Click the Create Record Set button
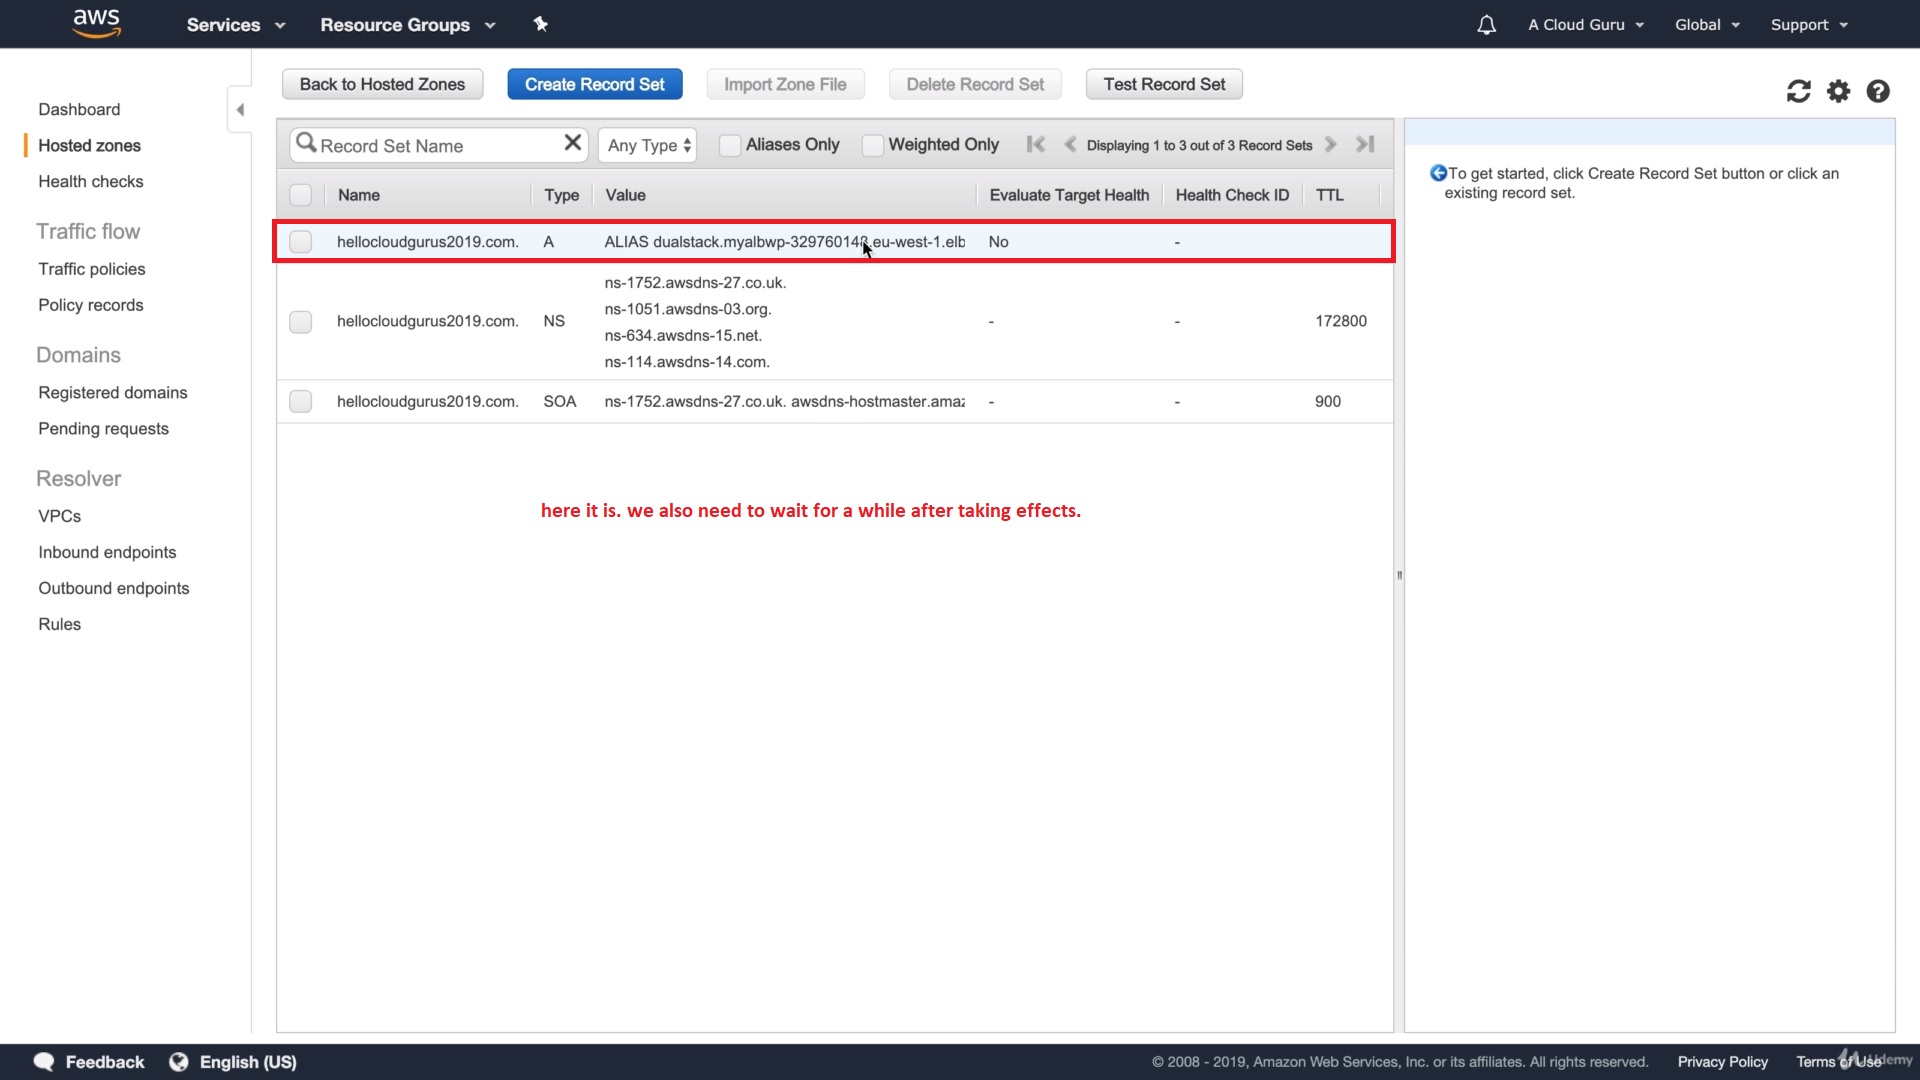This screenshot has height=1080, width=1920. (594, 84)
